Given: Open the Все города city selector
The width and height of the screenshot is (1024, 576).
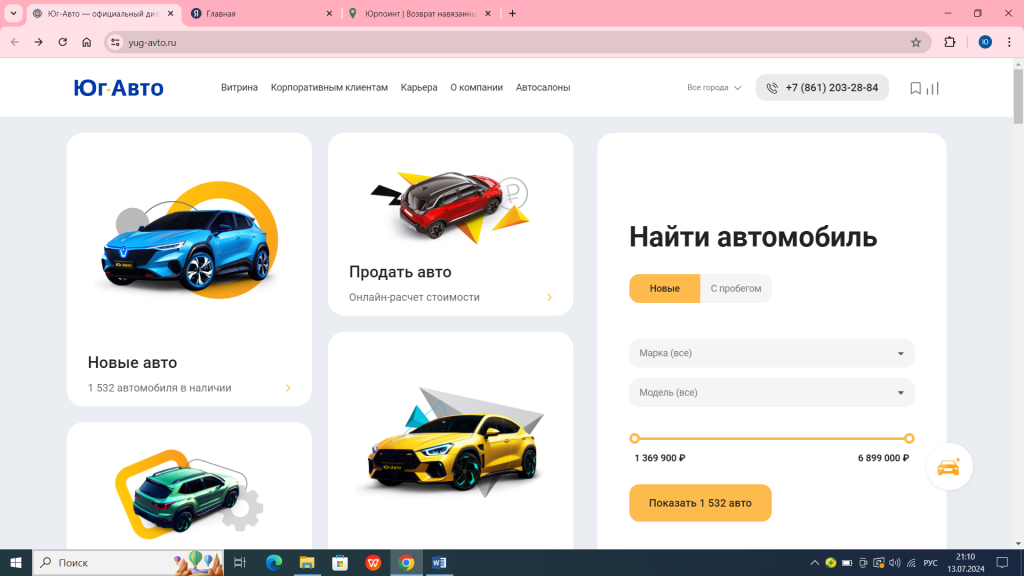Looking at the screenshot, I should click(714, 88).
